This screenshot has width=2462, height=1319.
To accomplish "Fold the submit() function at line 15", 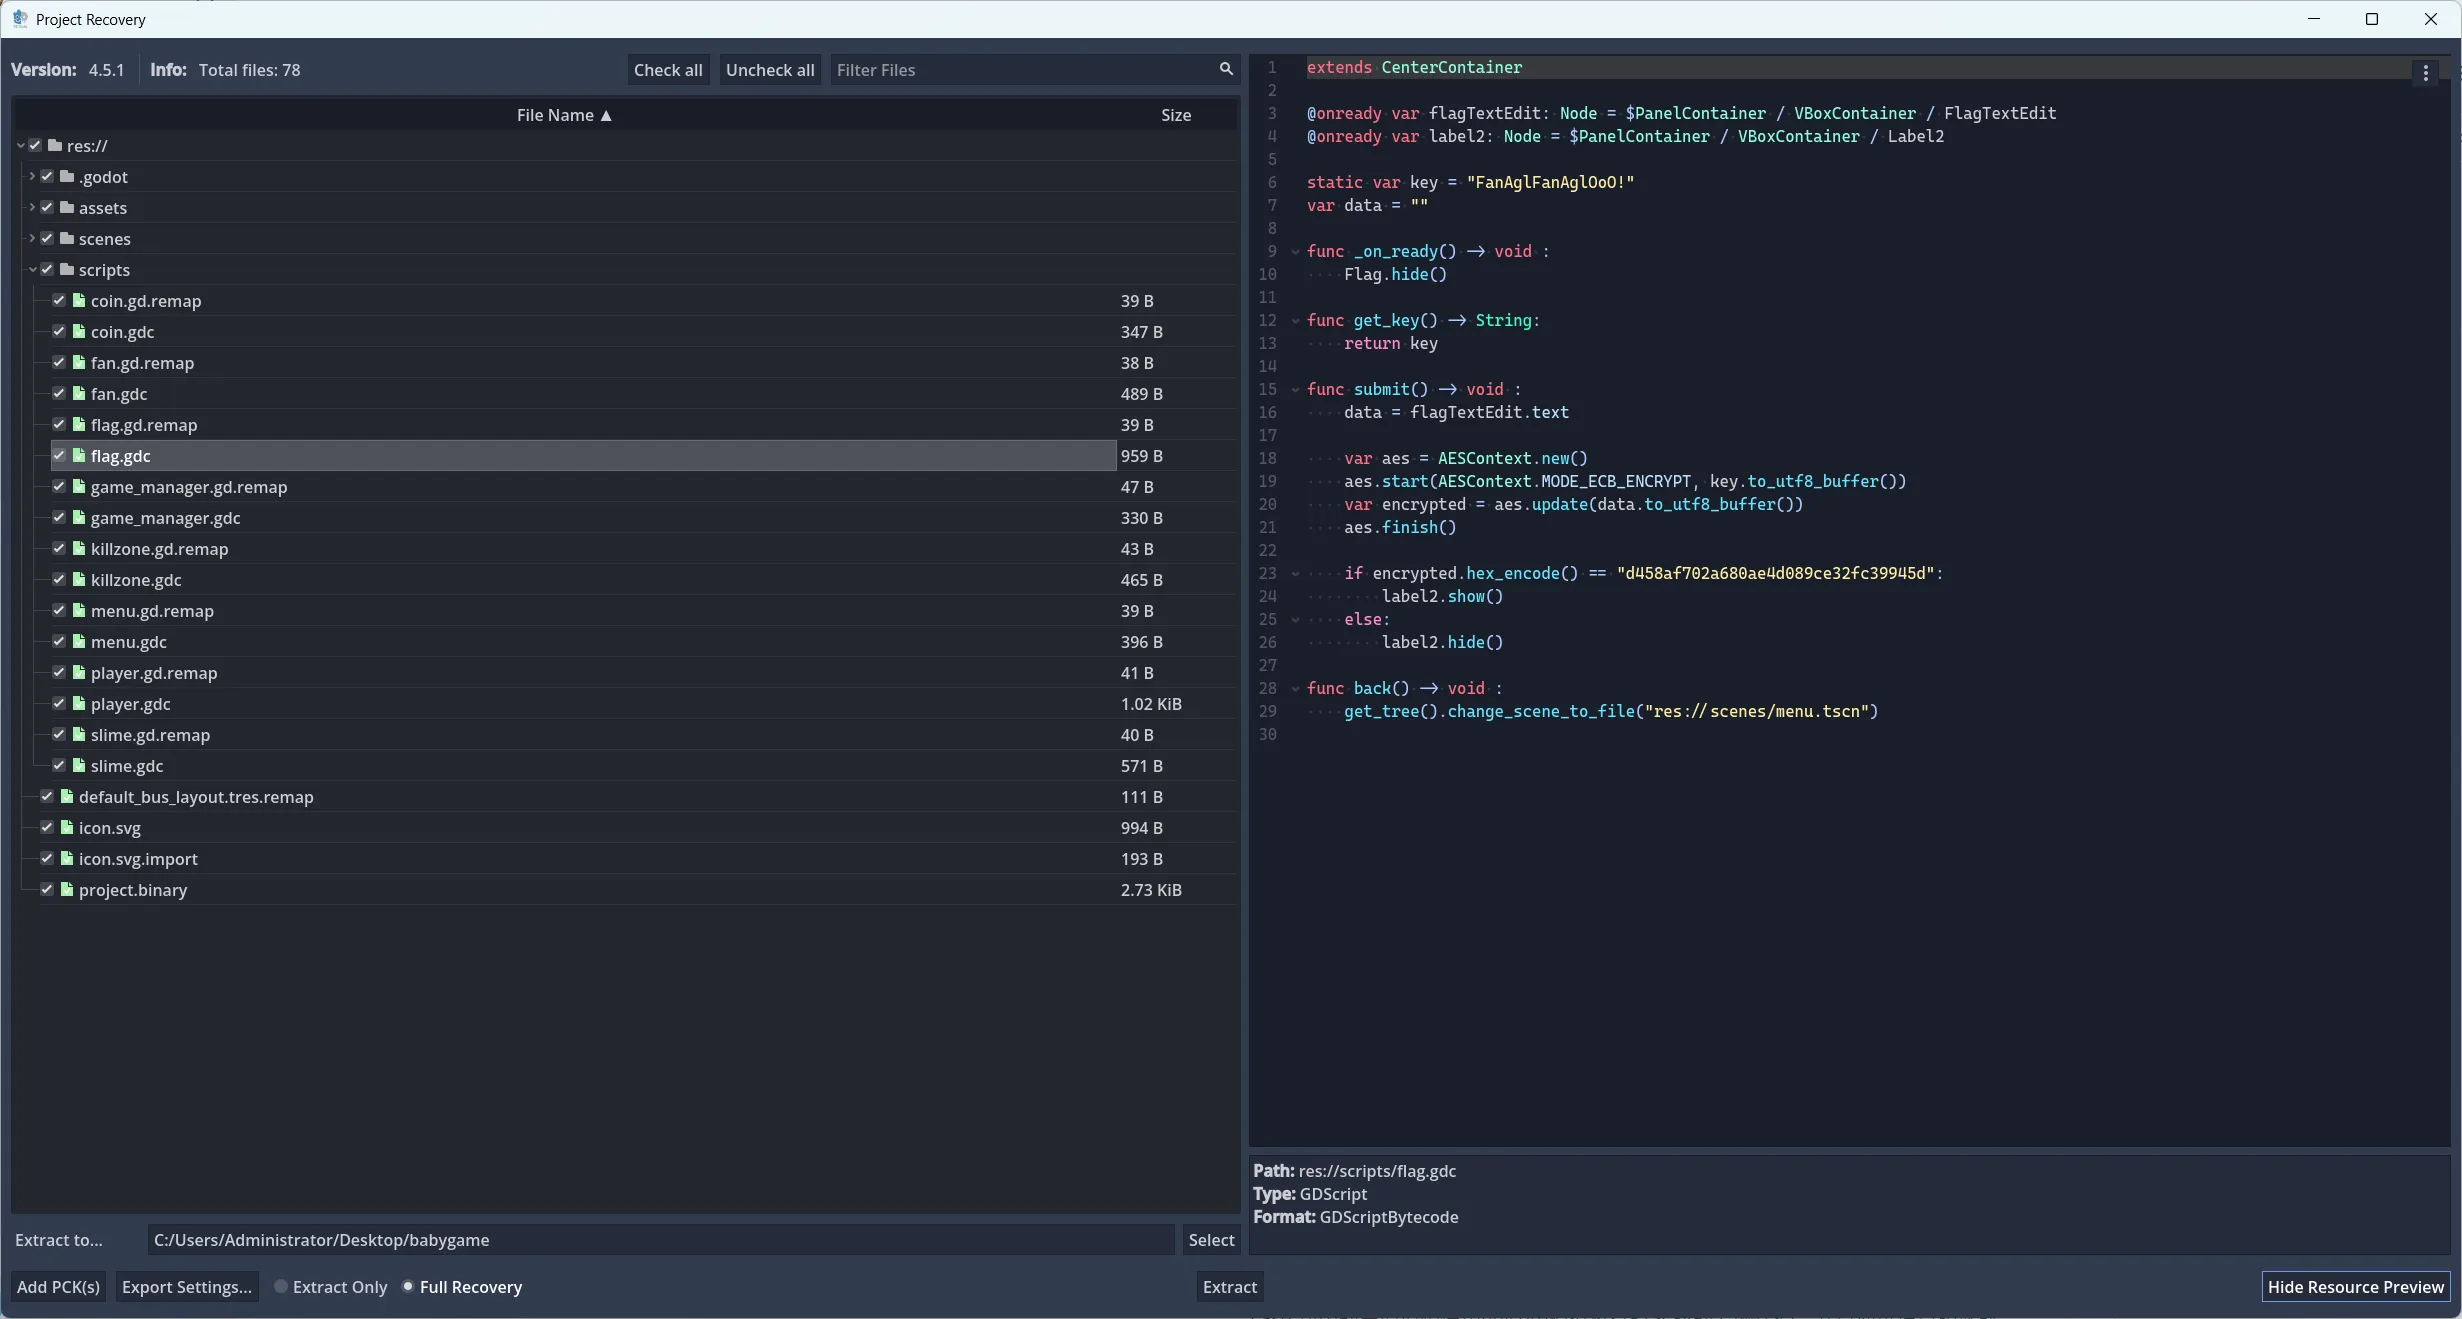I will click(x=1295, y=390).
